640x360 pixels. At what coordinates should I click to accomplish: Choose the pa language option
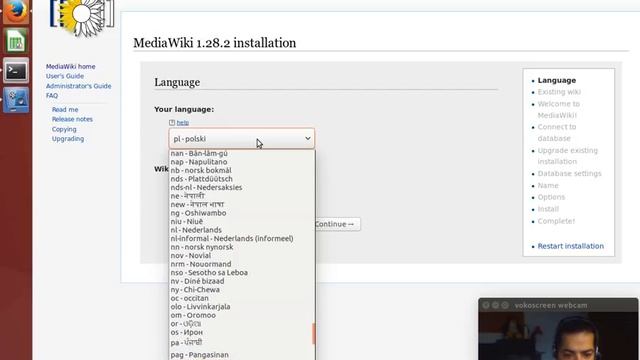pyautogui.click(x=242, y=342)
